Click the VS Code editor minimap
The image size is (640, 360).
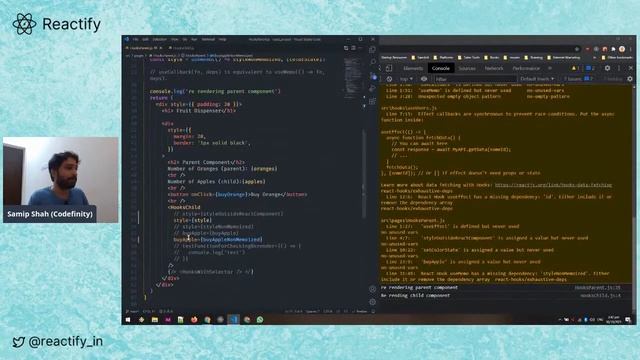click(x=352, y=78)
